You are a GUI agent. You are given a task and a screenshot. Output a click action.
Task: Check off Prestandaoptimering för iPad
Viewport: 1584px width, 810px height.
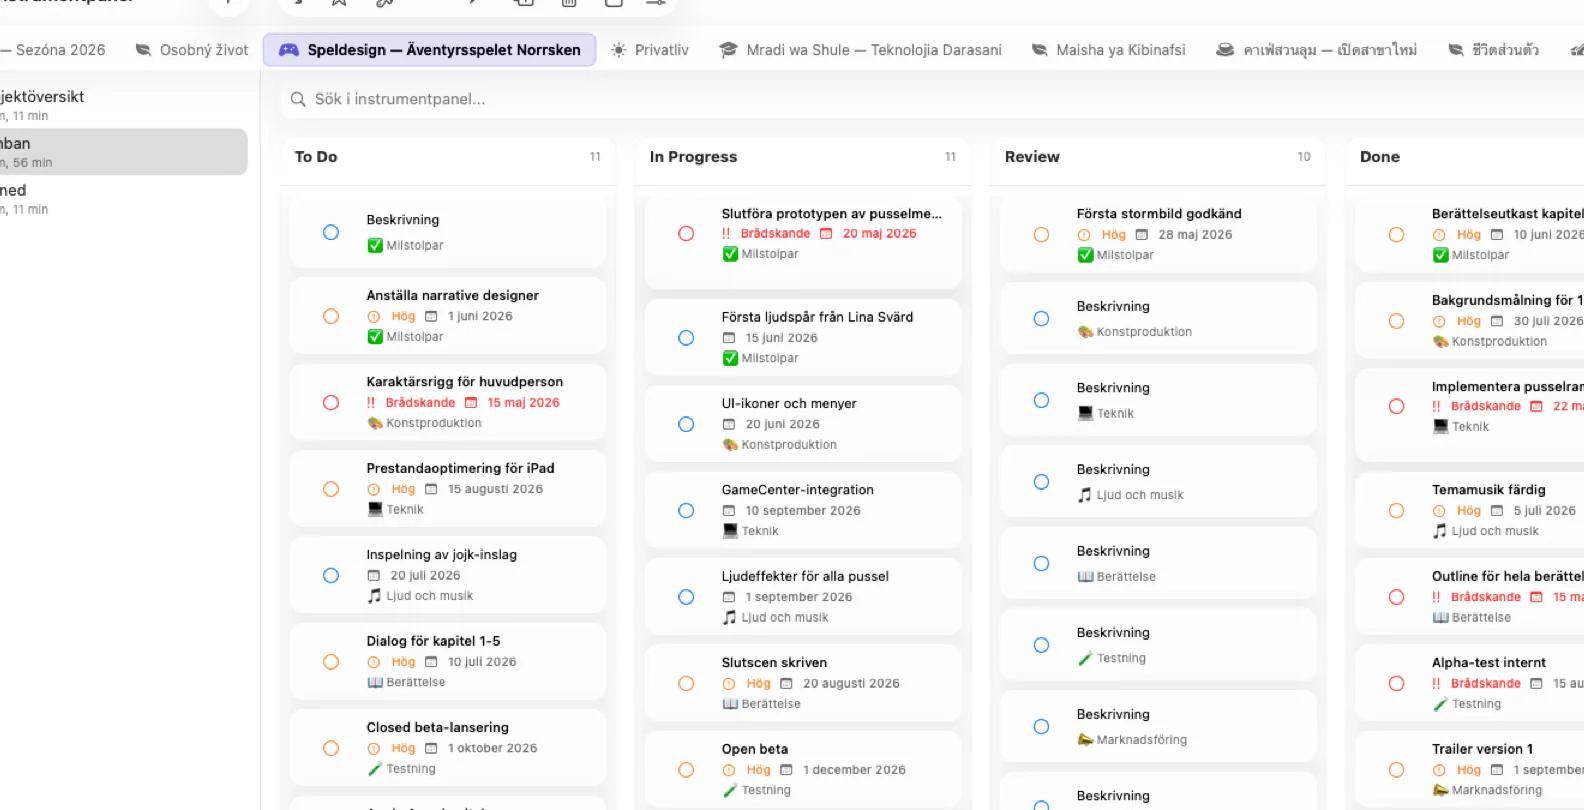[x=331, y=489]
